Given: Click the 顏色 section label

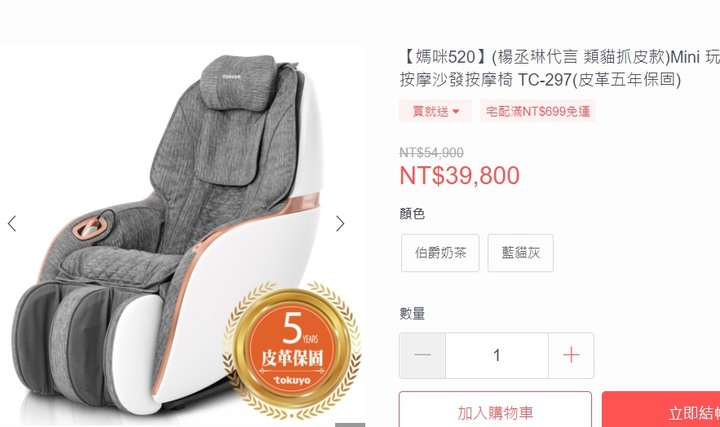Looking at the screenshot, I should point(412,214).
